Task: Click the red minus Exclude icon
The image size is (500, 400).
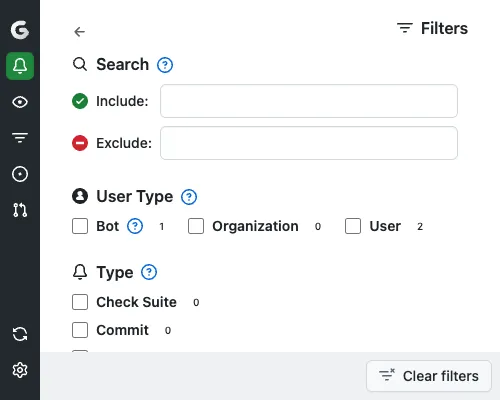Action: tap(80, 143)
